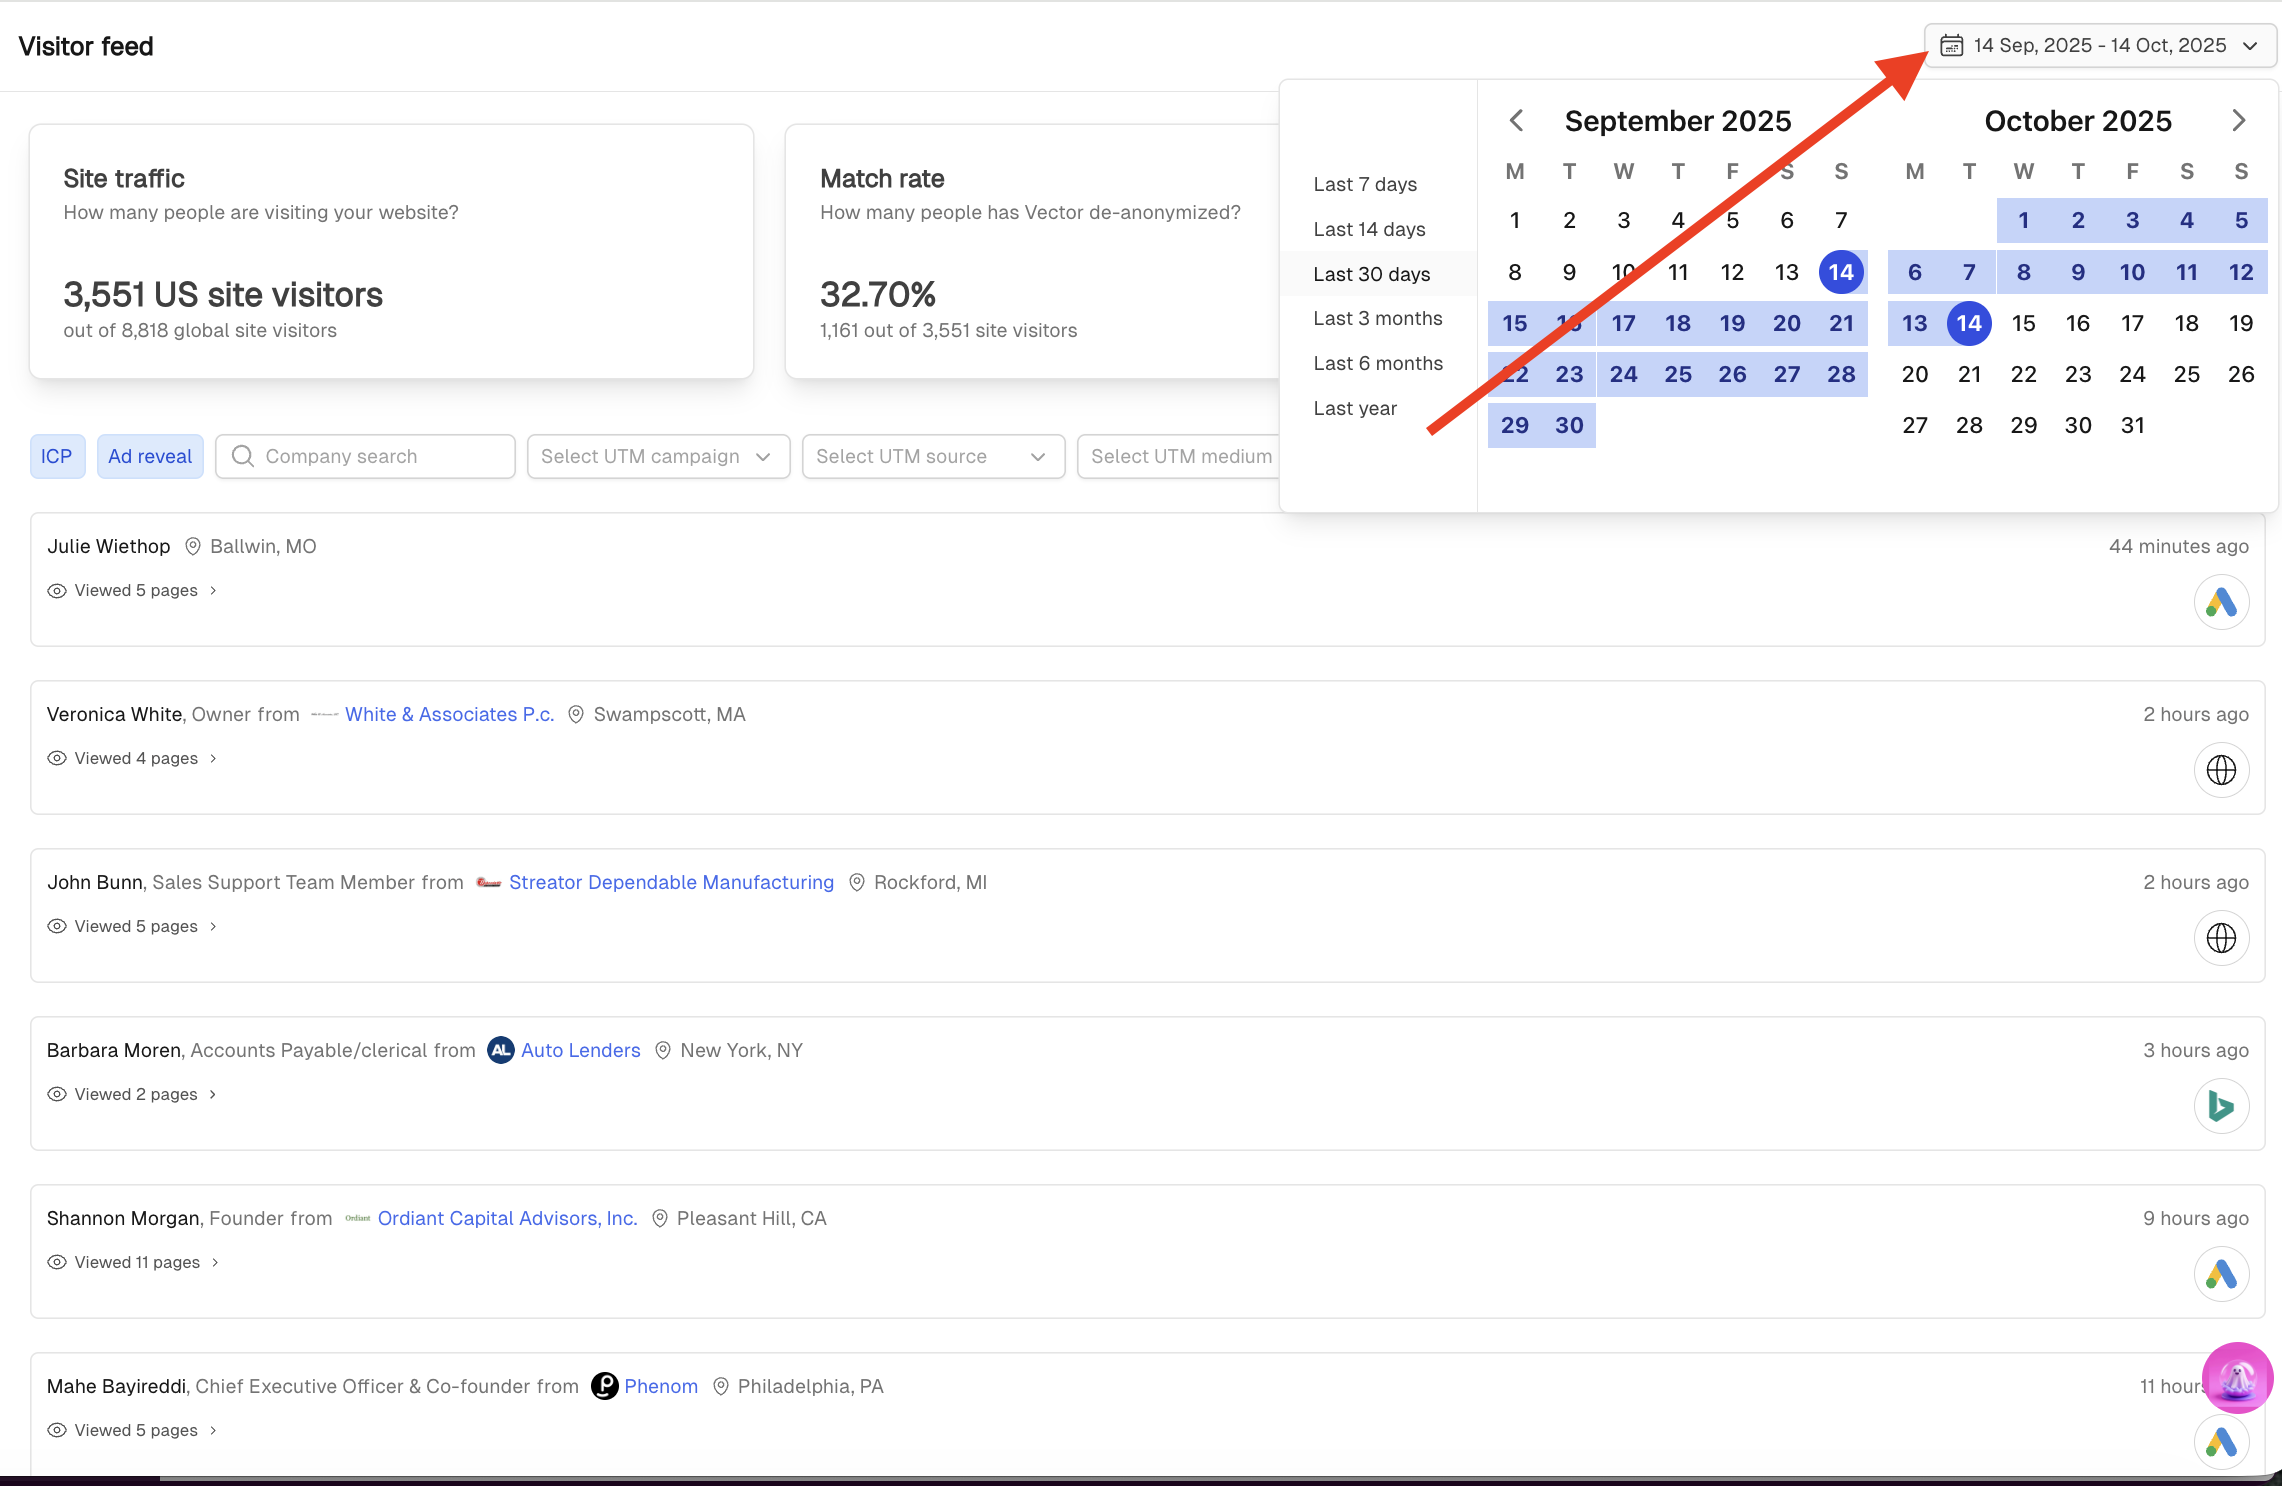Open the chat assistant bubble at bottom right
This screenshot has height=1486, width=2282.
click(x=2238, y=1378)
